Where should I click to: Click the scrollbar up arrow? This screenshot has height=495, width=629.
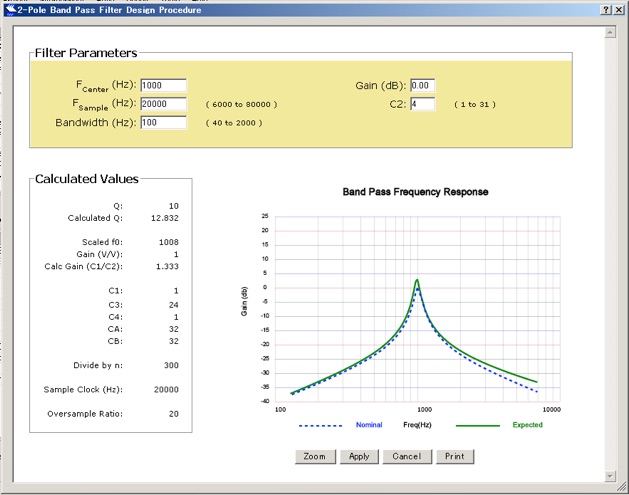pos(610,32)
